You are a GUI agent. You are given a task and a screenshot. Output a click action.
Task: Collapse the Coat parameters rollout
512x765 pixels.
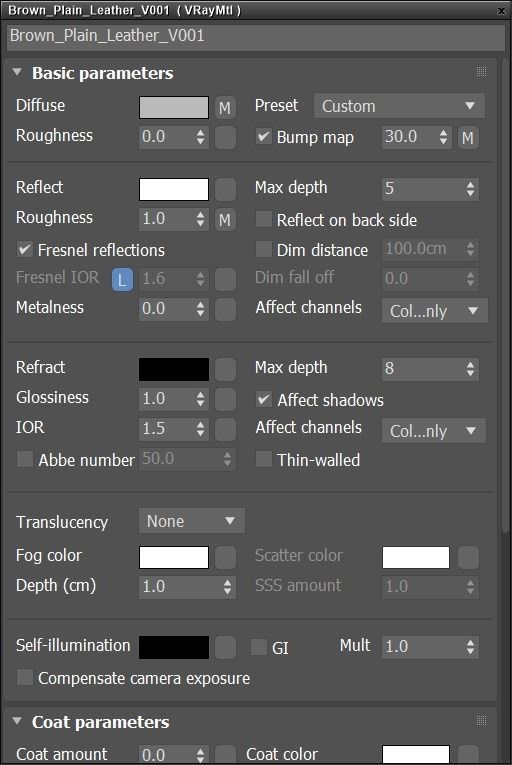tap(17, 721)
